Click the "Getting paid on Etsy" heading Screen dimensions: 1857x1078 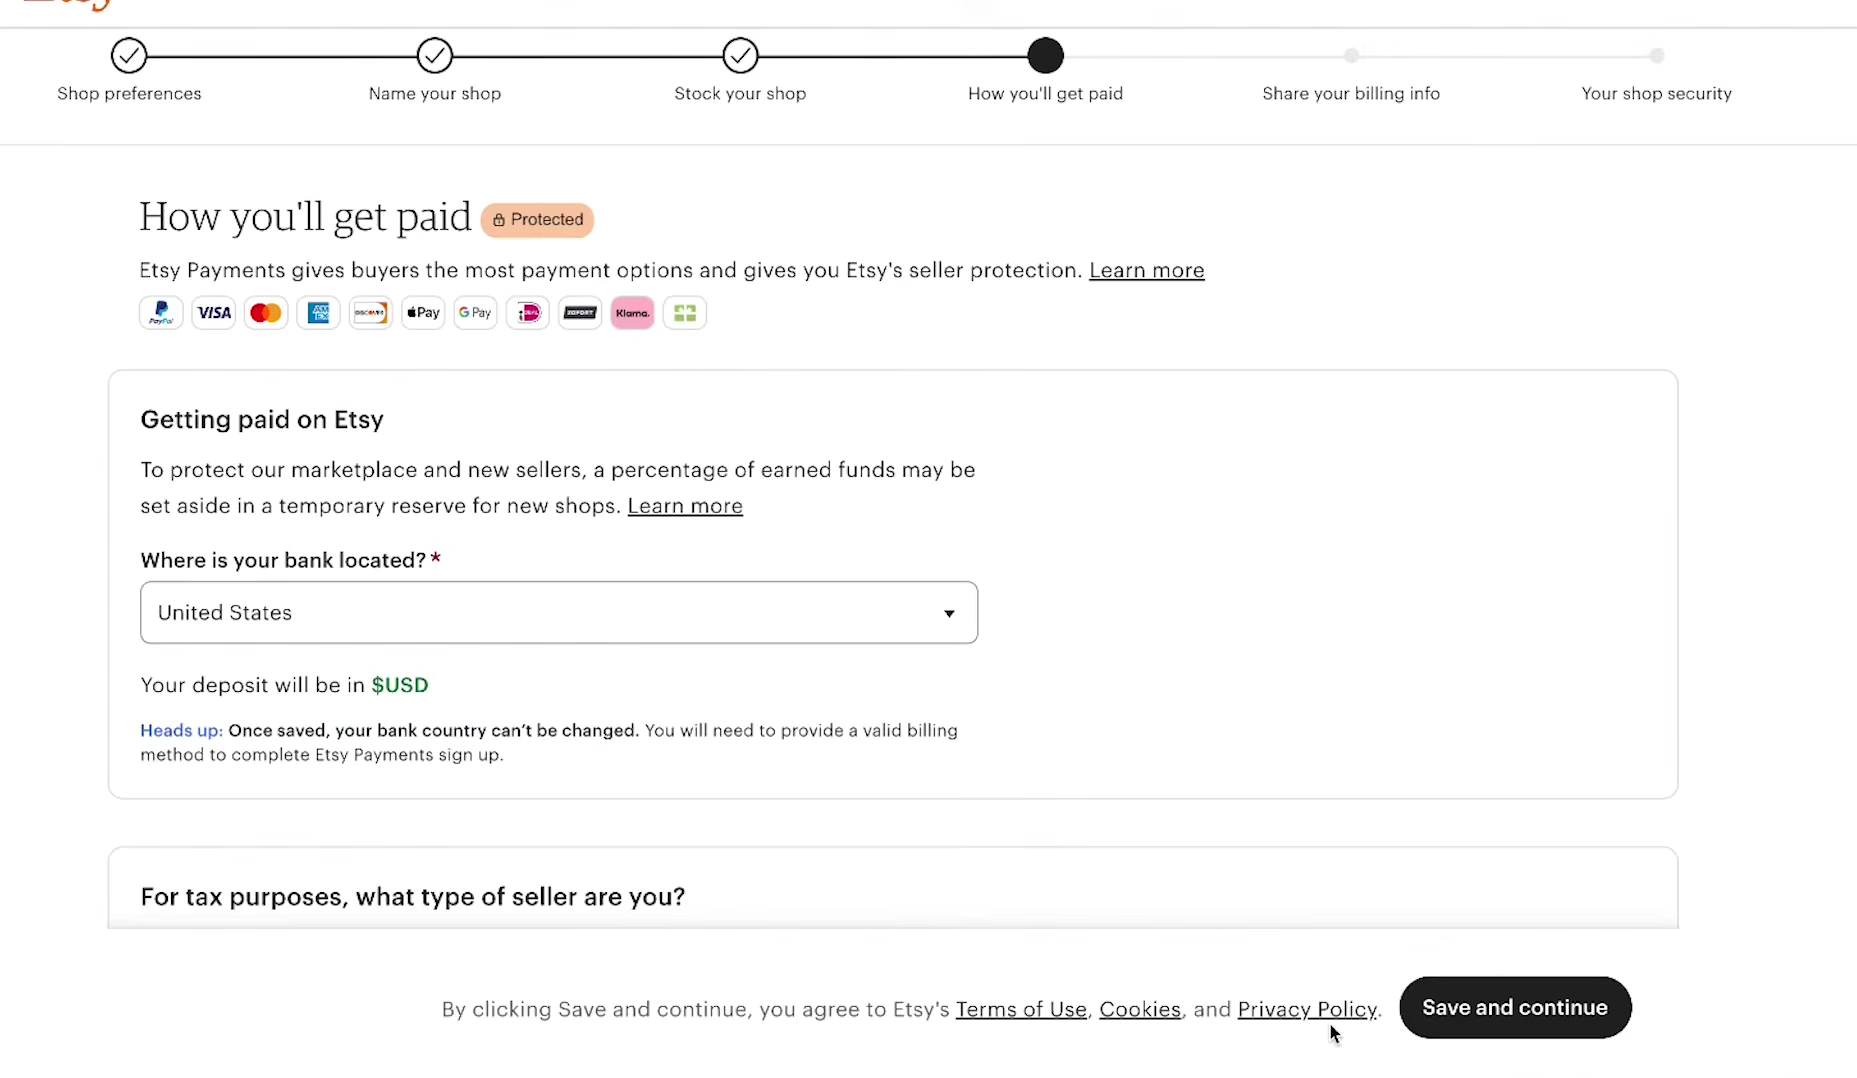point(262,420)
